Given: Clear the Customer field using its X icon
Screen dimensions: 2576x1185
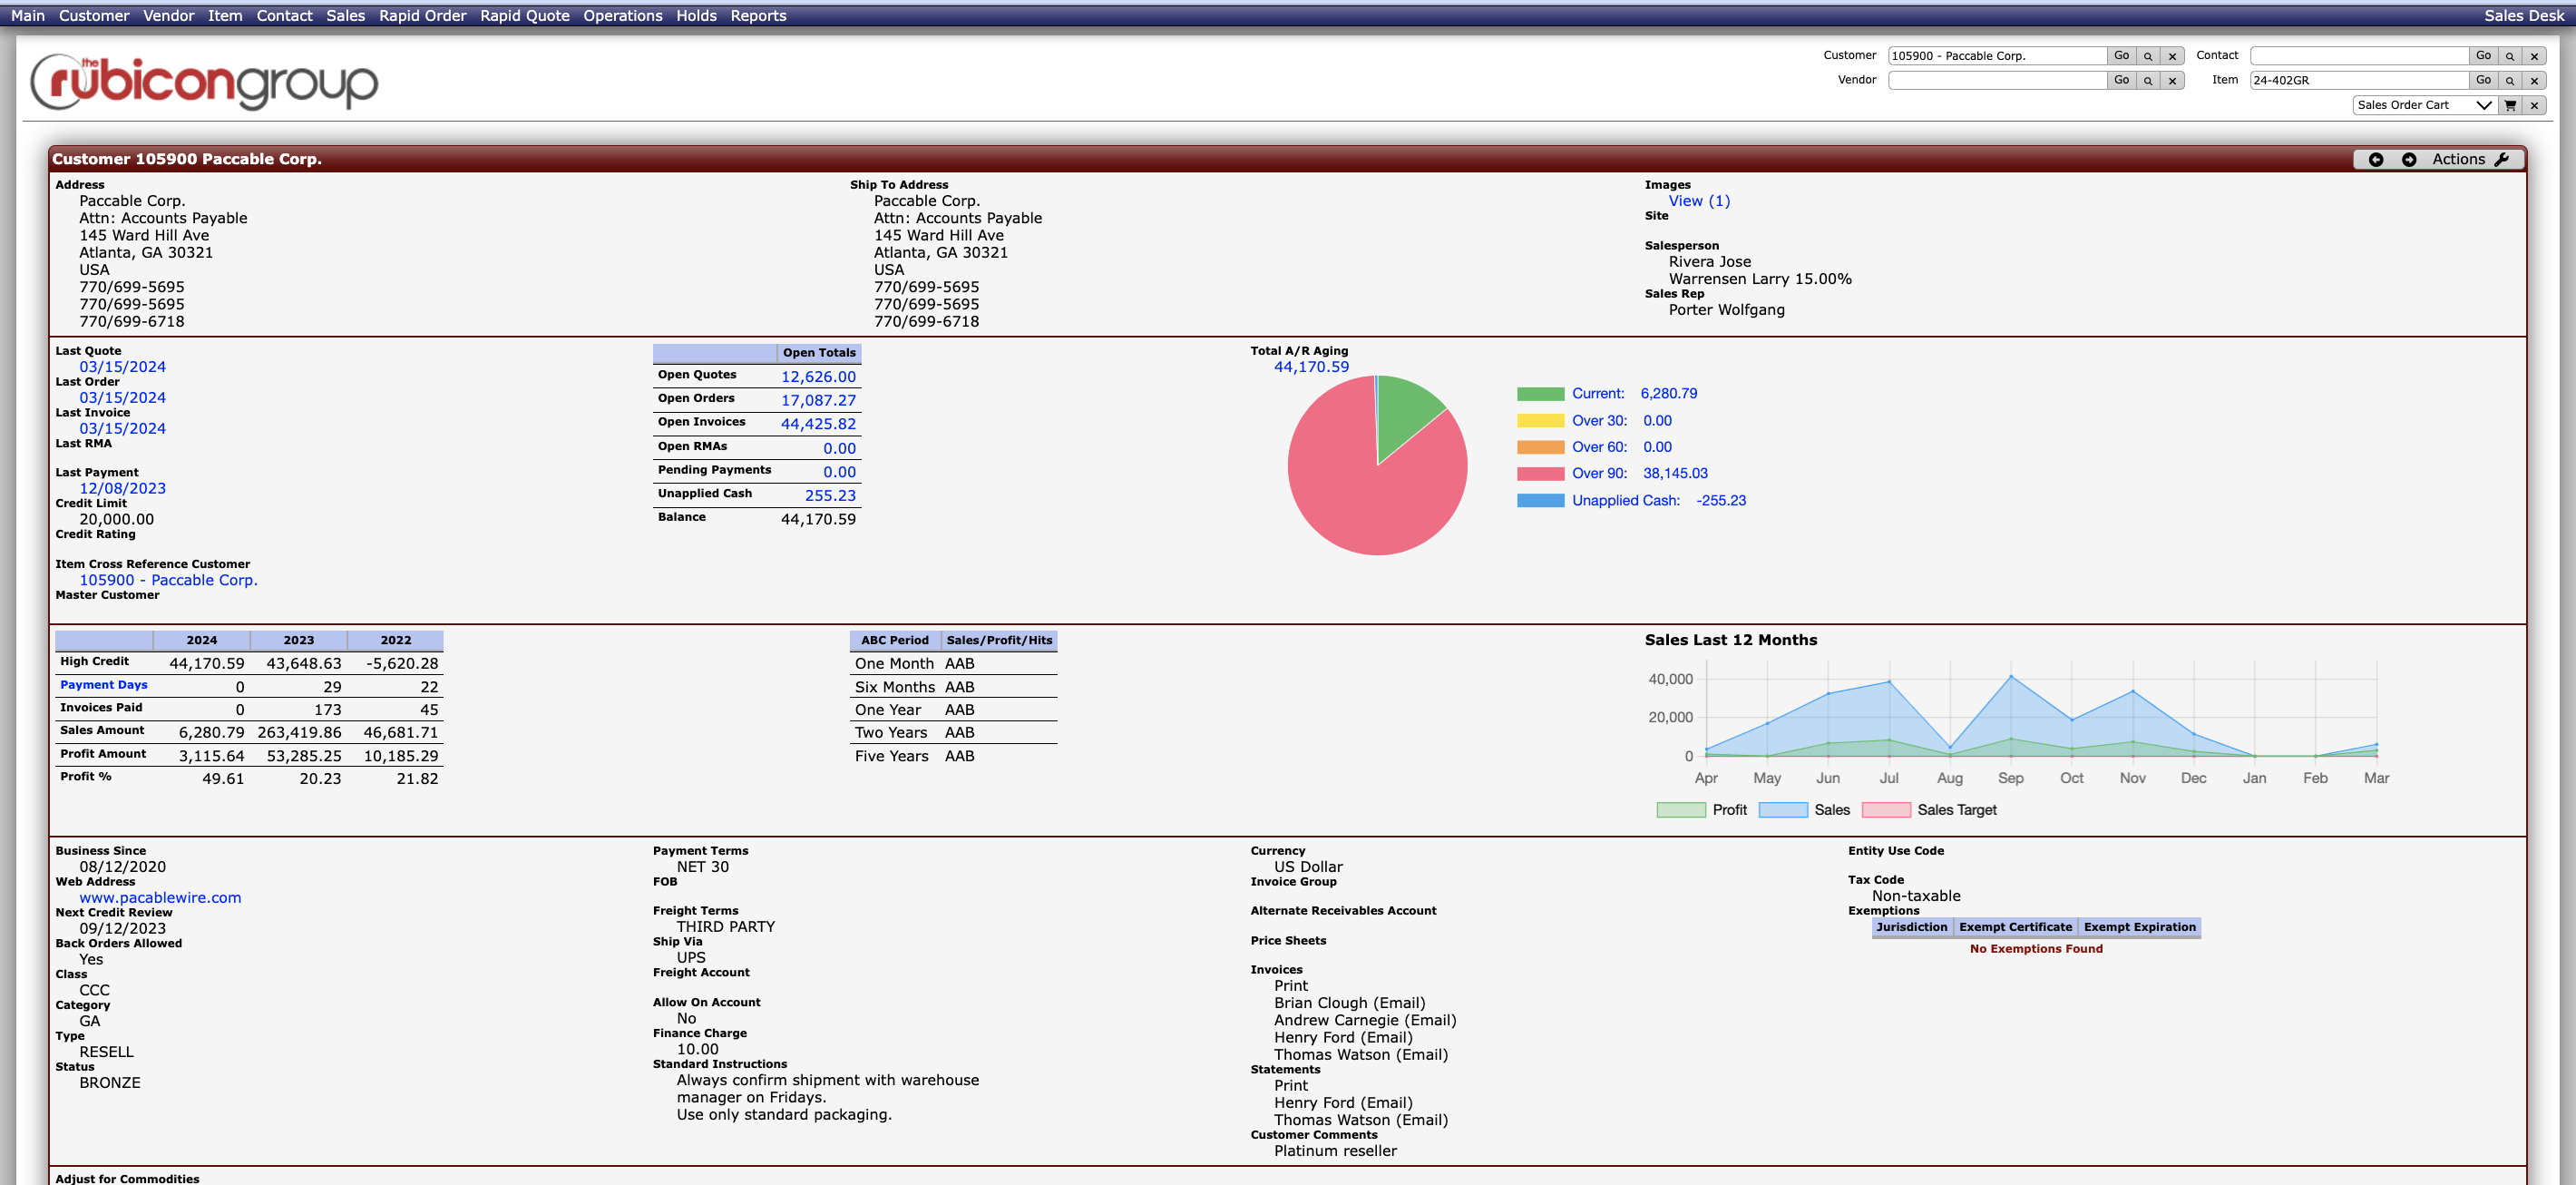Looking at the screenshot, I should pos(2171,55).
